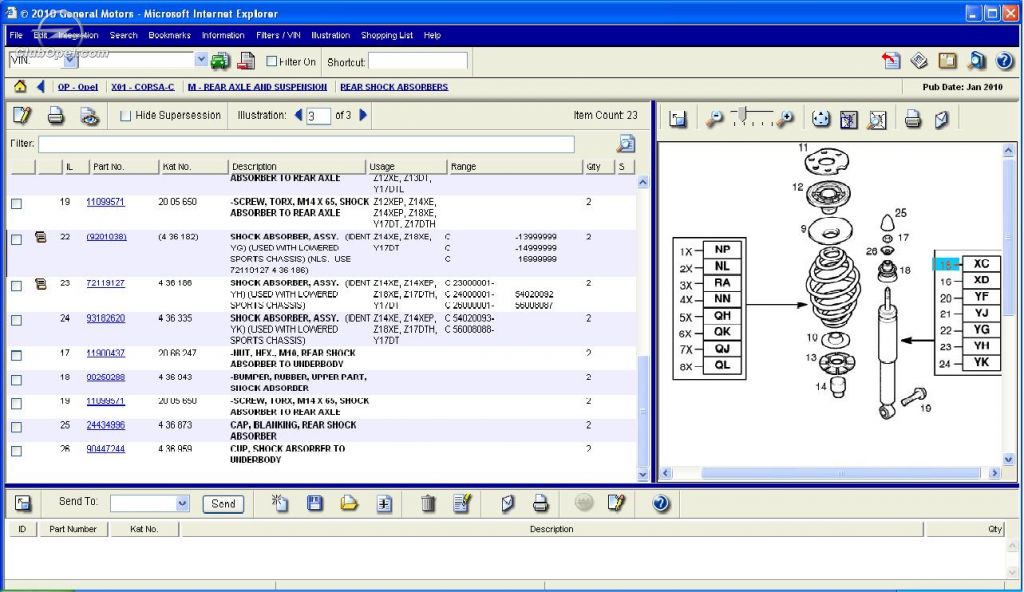Go to home via house icon
The image size is (1024, 592).
[x=20, y=86]
